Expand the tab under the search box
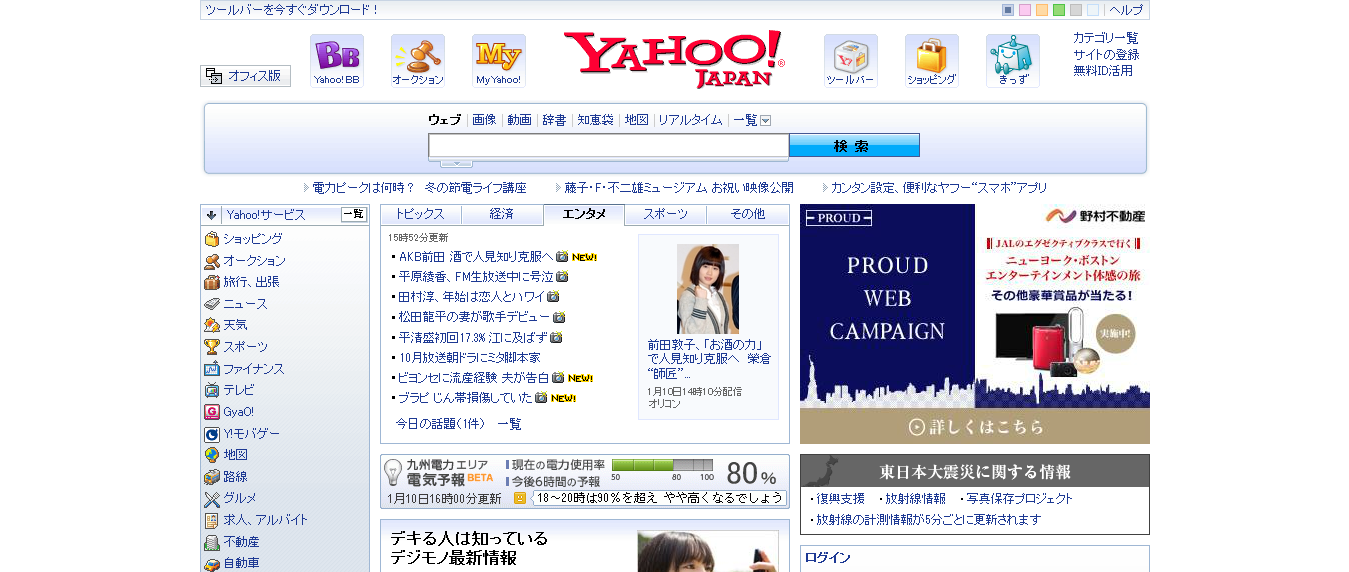This screenshot has height=572, width=1349. [x=456, y=163]
